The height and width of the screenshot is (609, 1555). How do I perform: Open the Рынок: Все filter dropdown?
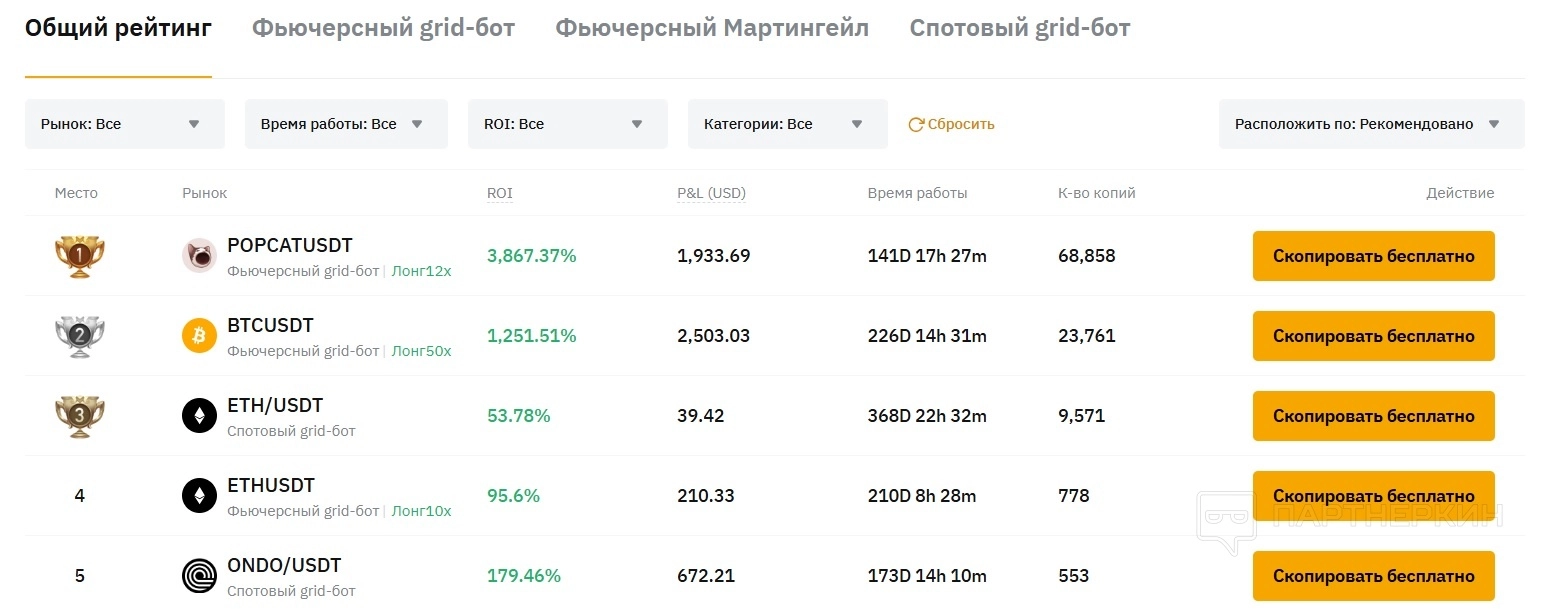coord(124,124)
